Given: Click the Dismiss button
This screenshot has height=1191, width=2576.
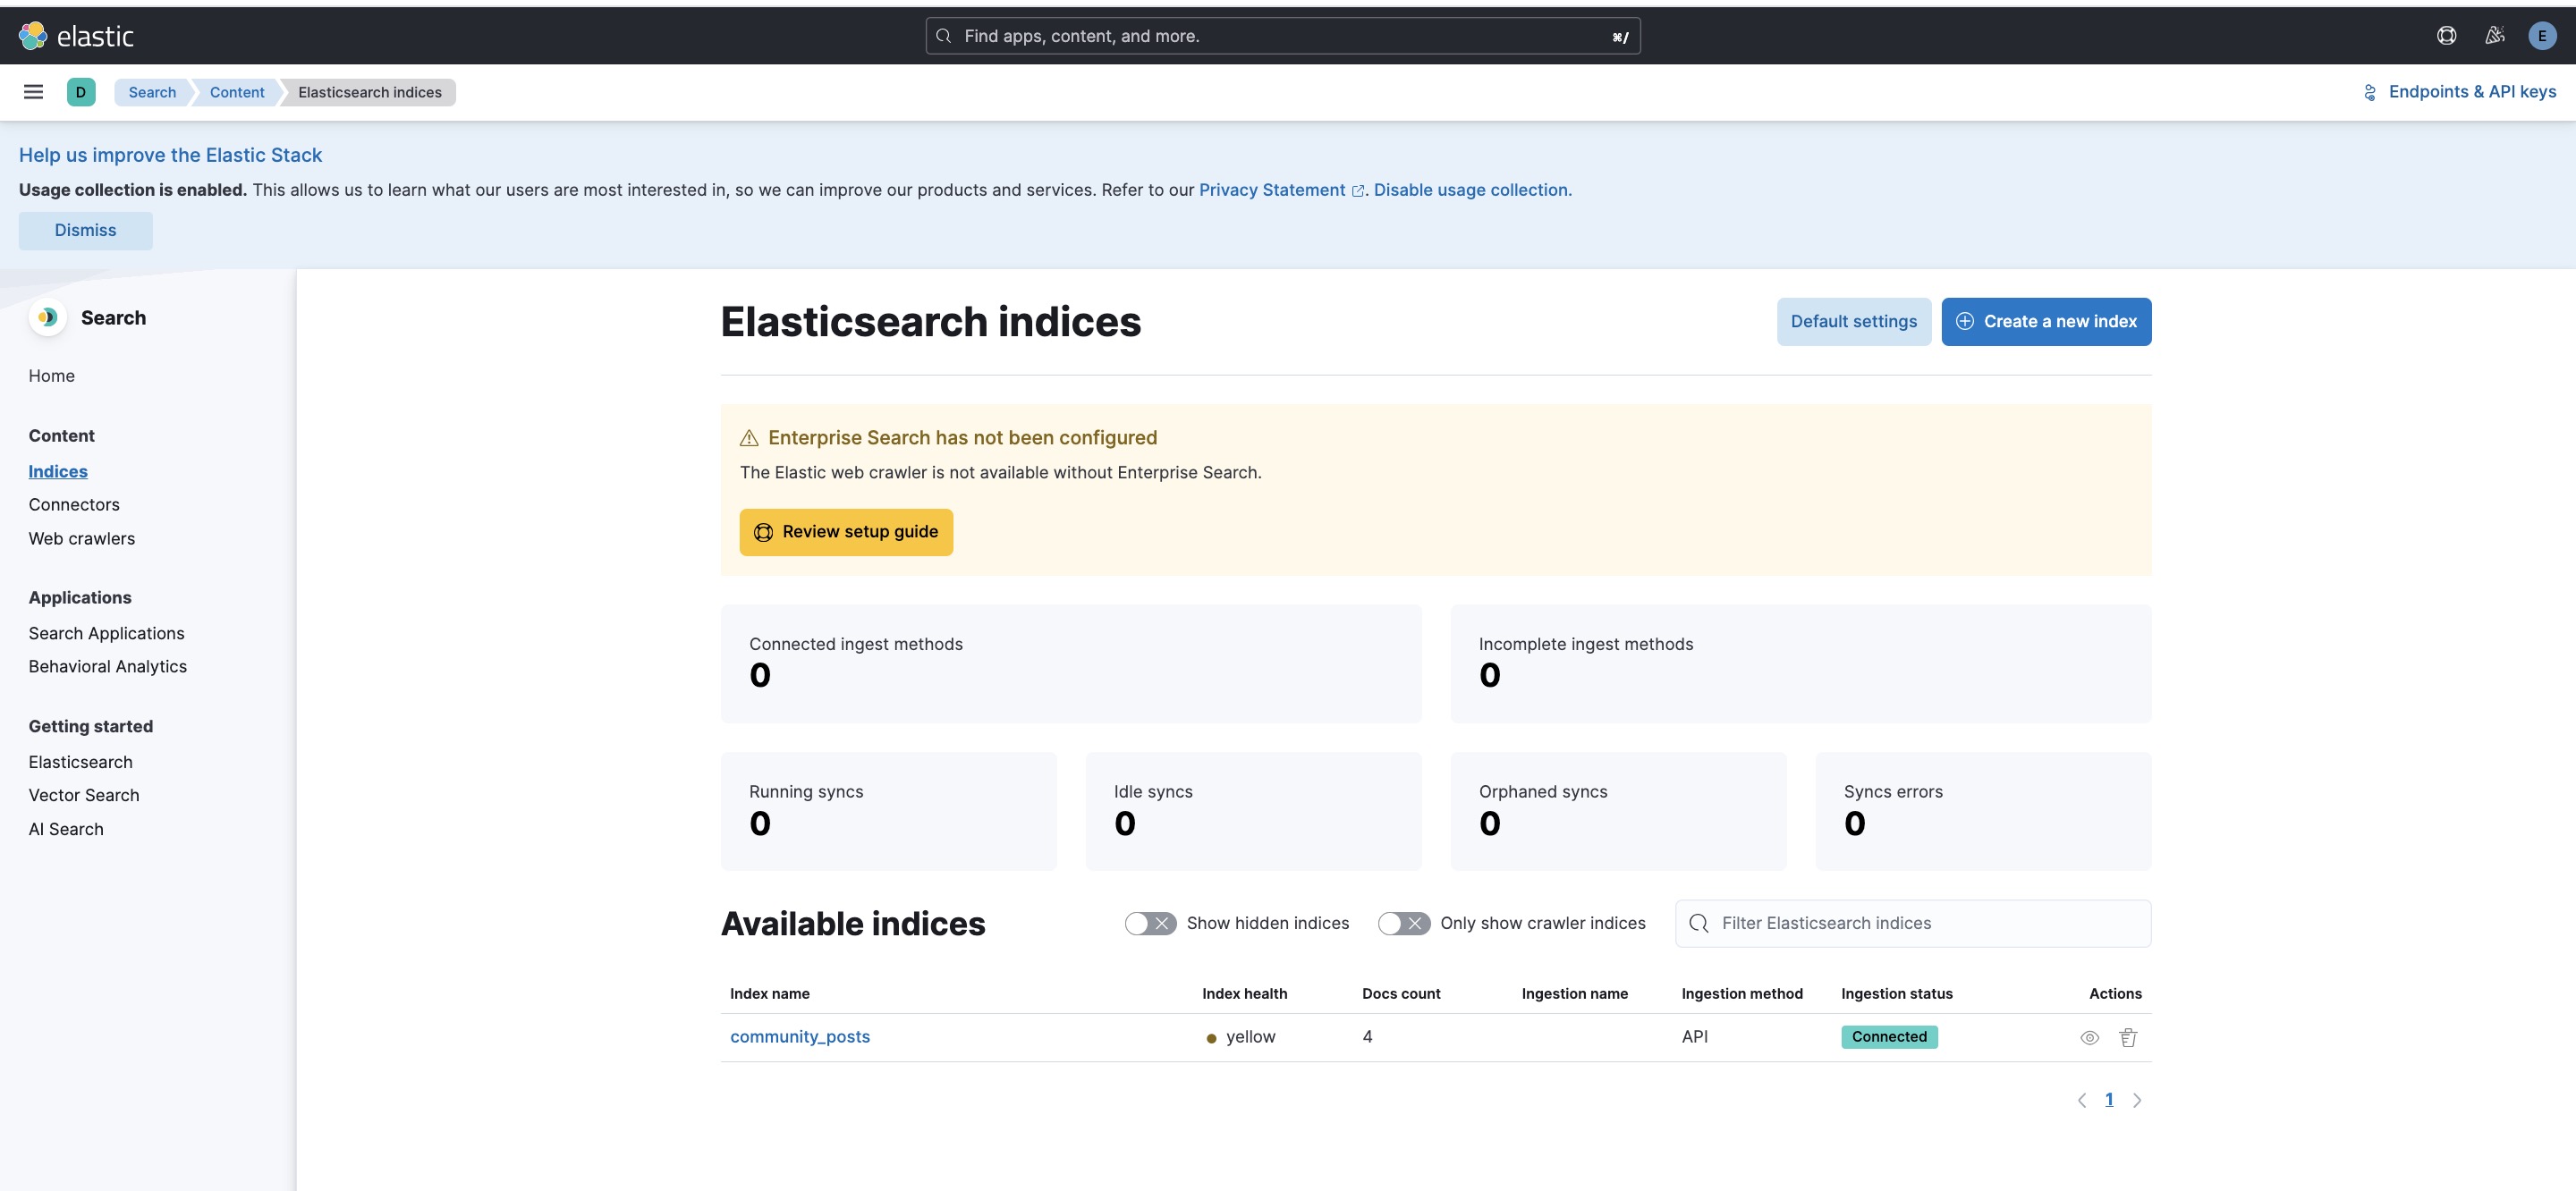Looking at the screenshot, I should [x=86, y=231].
